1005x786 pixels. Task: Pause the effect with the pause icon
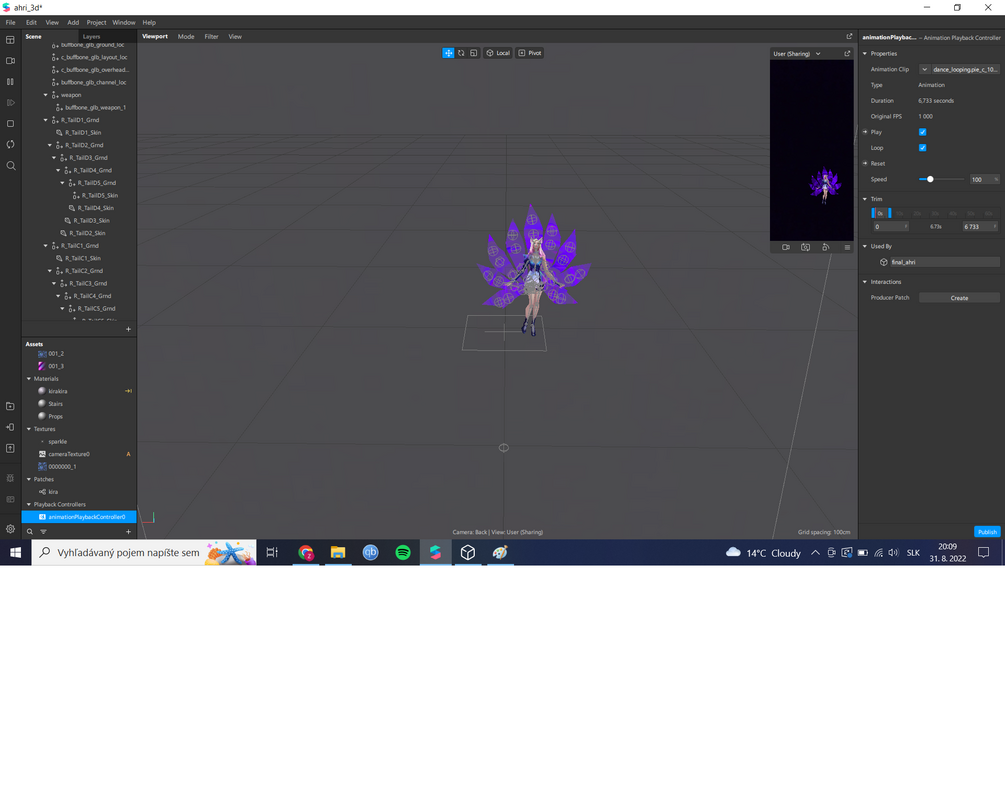pos(10,82)
